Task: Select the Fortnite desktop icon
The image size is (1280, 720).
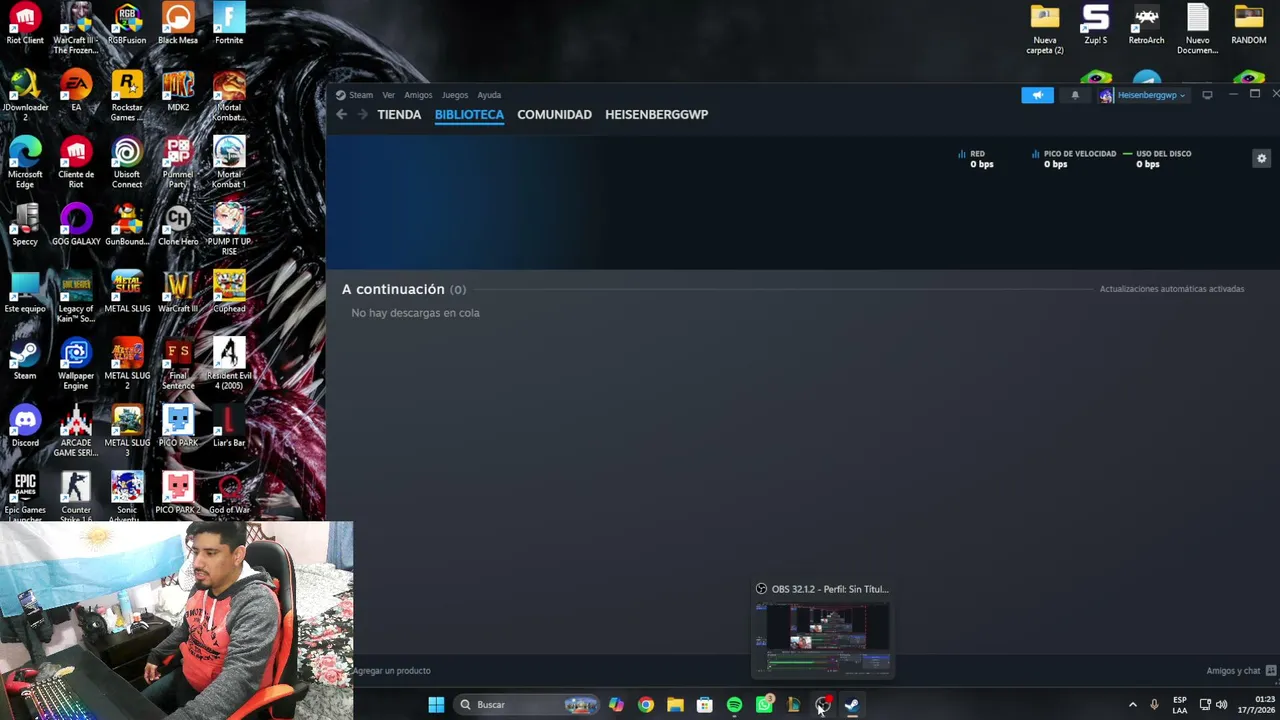Action: point(229,25)
